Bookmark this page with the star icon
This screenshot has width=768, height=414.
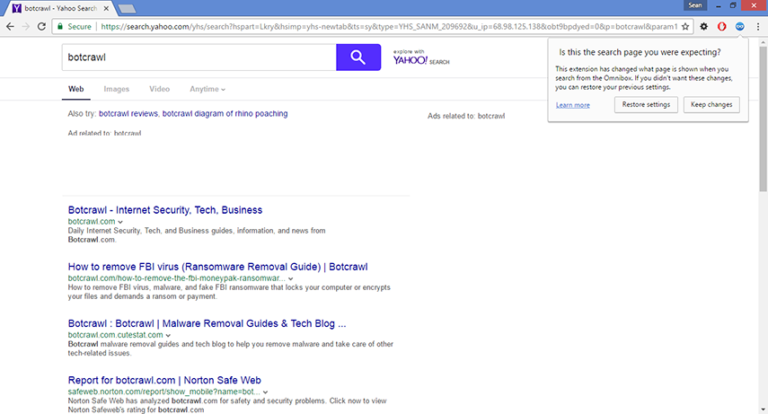pos(685,26)
